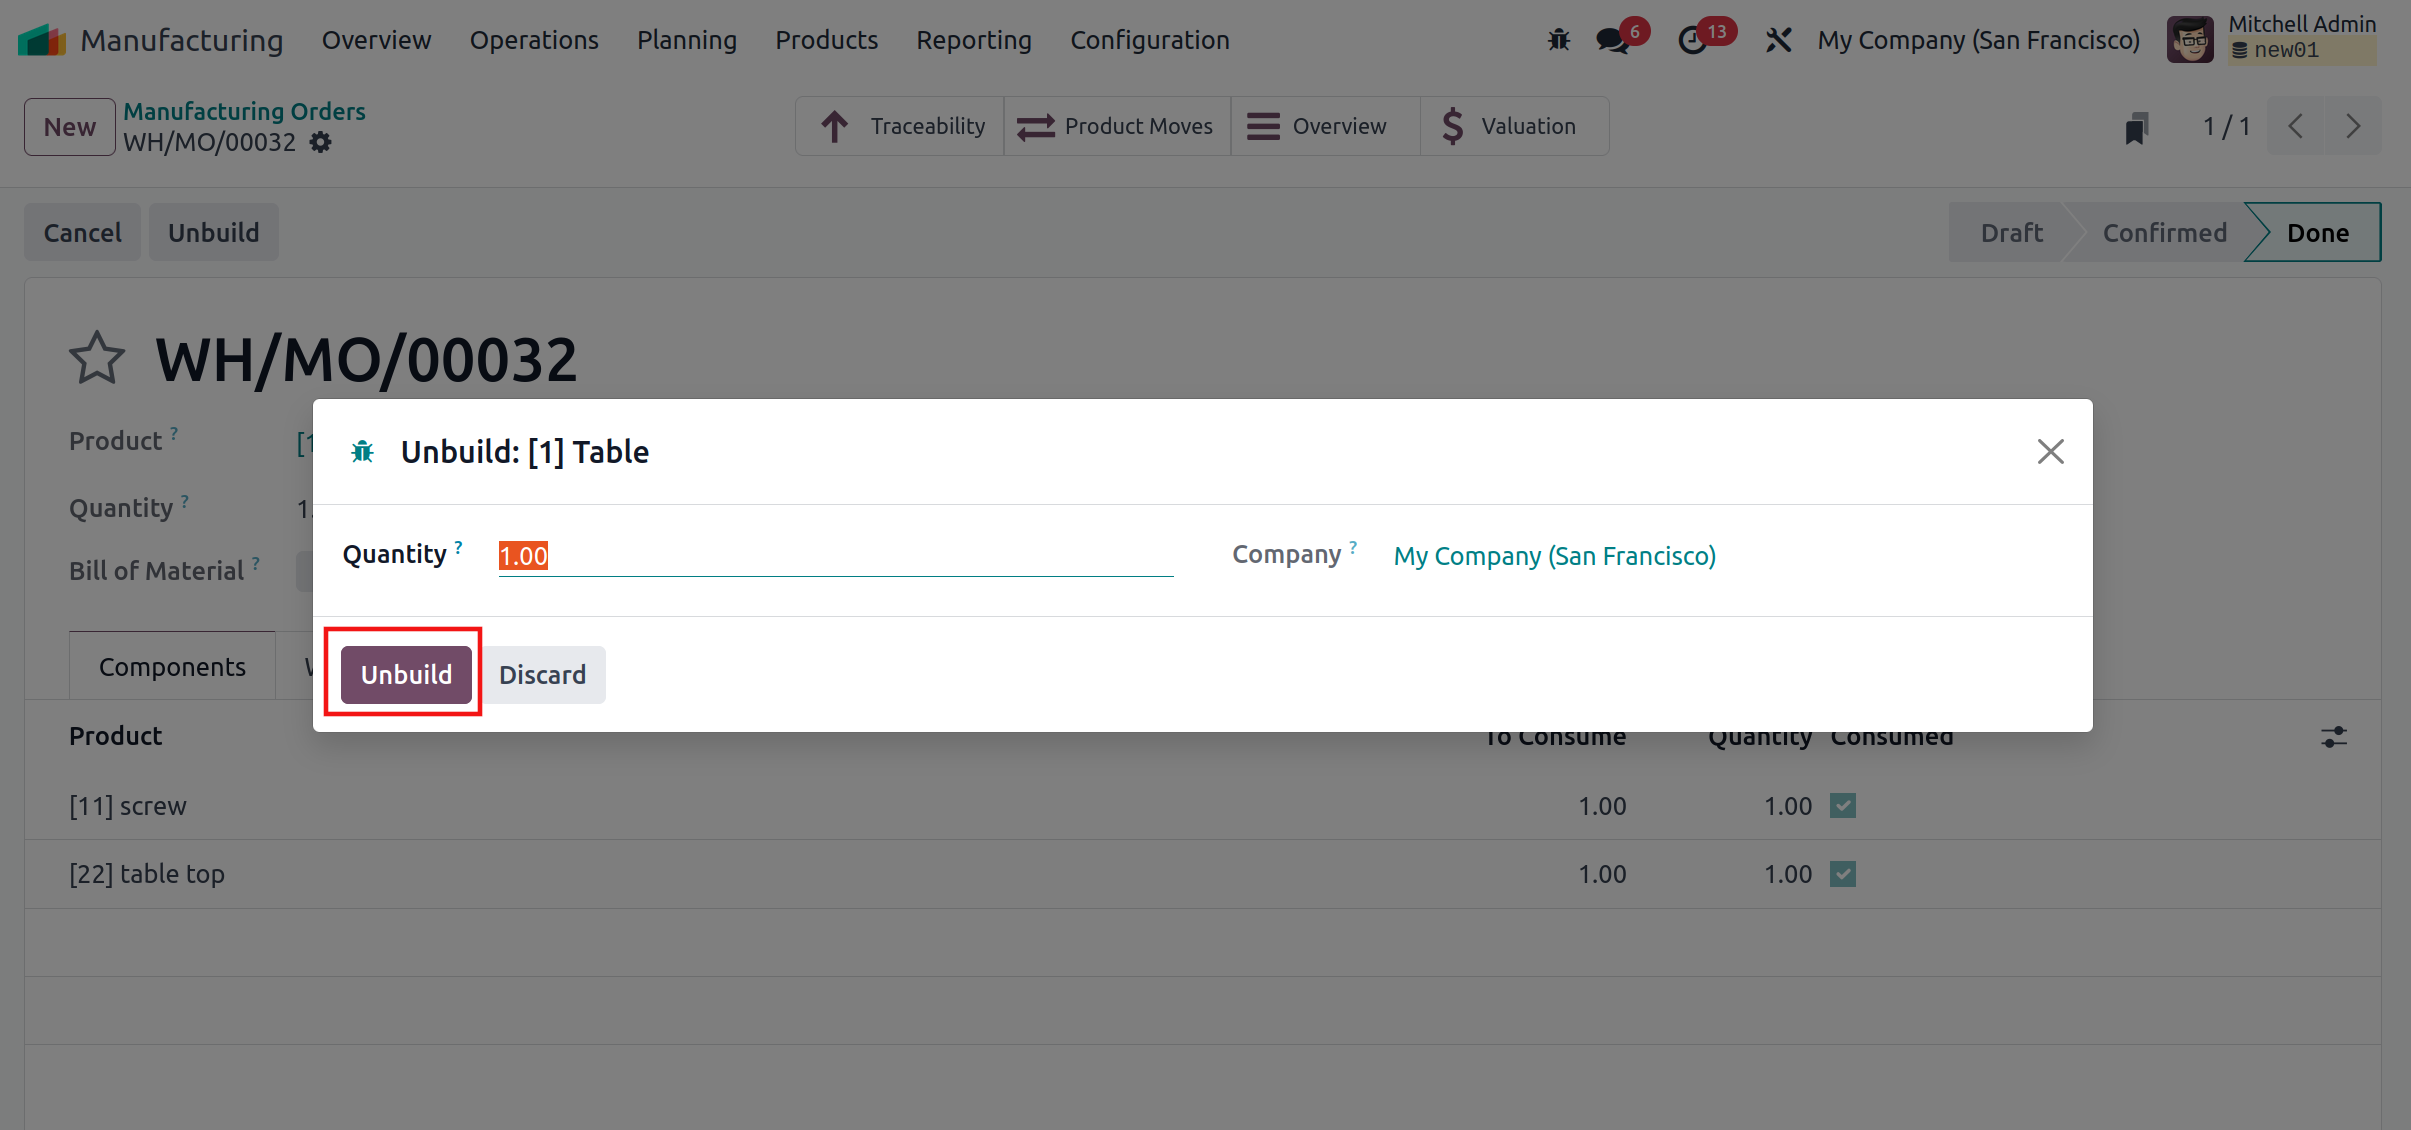Viewport: 2411px width, 1130px height.
Task: Confirm with the purple Unbuild button
Action: point(406,675)
